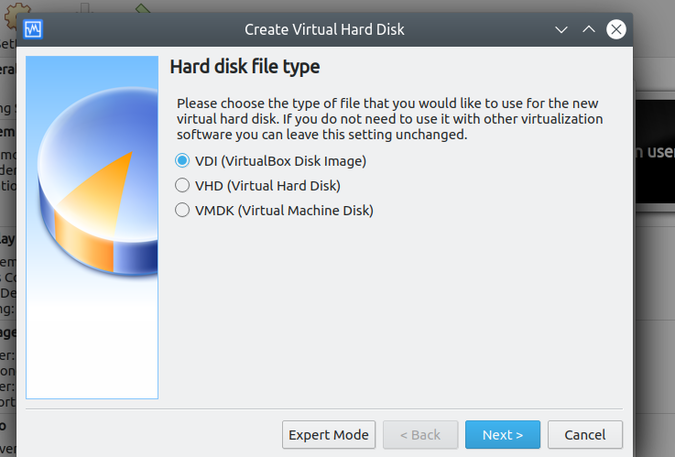Click the "Hard disk file type" heading
Screen dimensions: 675x457
pos(244,68)
